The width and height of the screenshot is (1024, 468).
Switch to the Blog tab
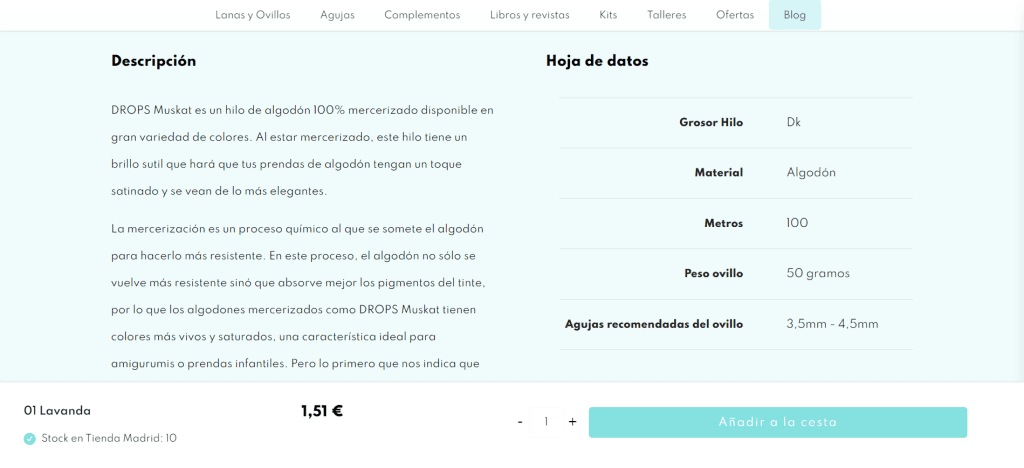click(x=795, y=15)
